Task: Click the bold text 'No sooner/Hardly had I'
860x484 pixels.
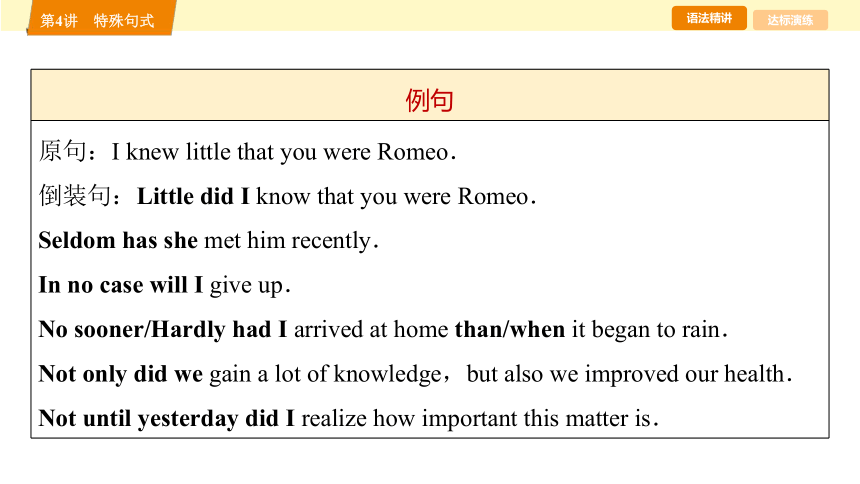Action: [162, 330]
